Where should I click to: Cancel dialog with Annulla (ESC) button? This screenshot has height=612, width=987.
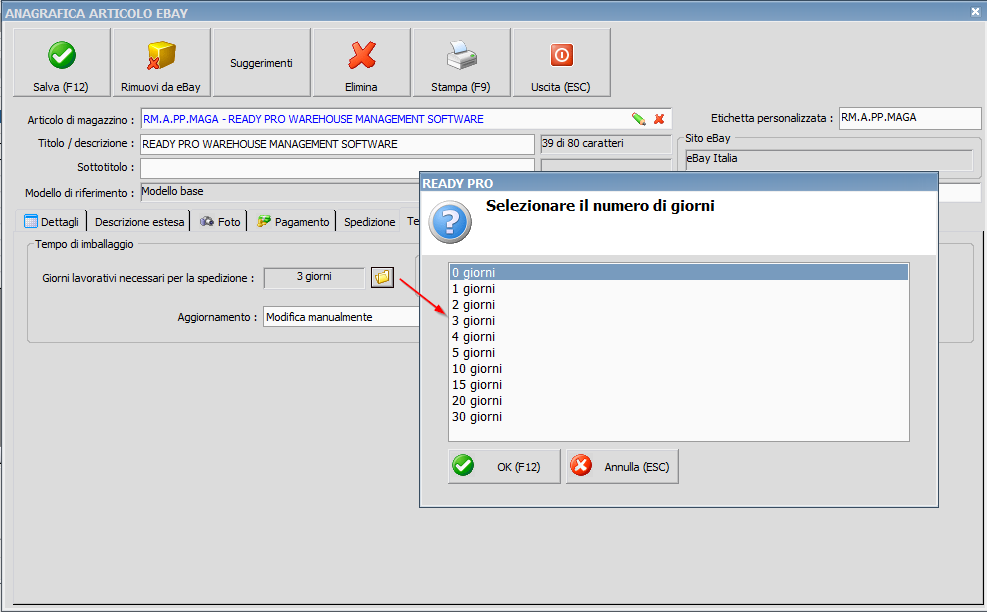point(622,467)
